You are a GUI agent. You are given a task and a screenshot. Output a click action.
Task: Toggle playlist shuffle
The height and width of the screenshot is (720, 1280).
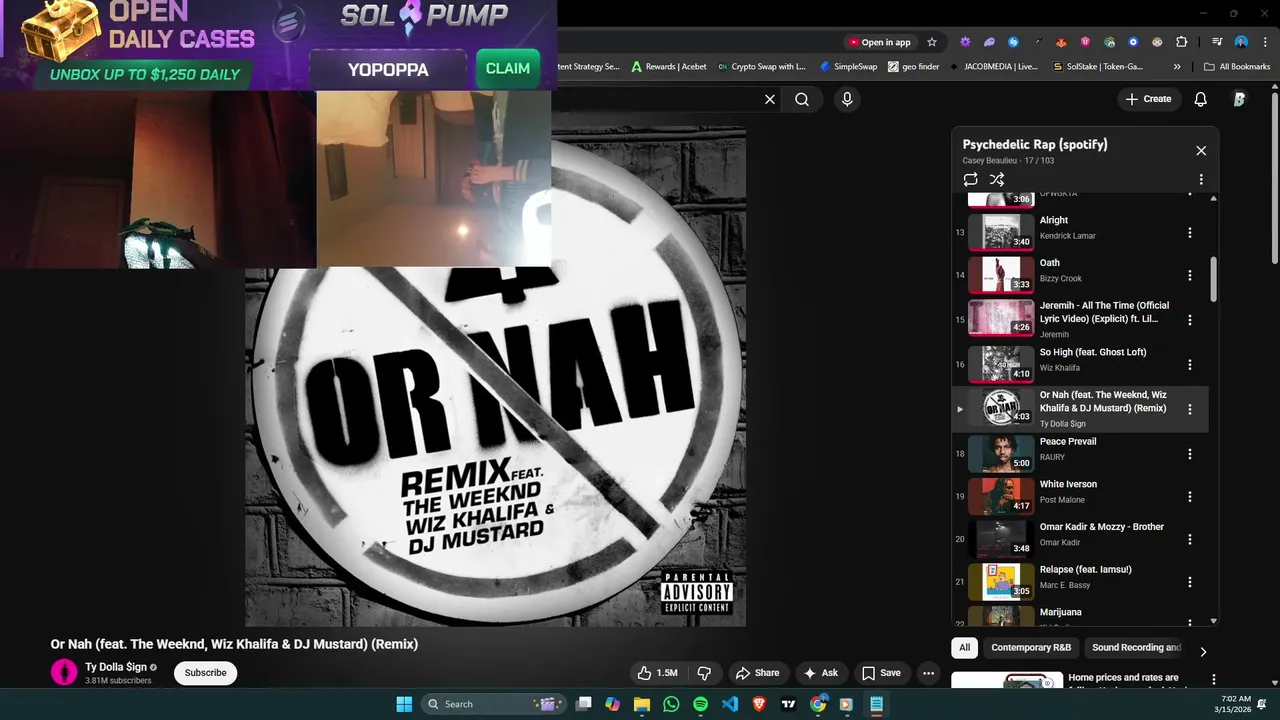[997, 180]
